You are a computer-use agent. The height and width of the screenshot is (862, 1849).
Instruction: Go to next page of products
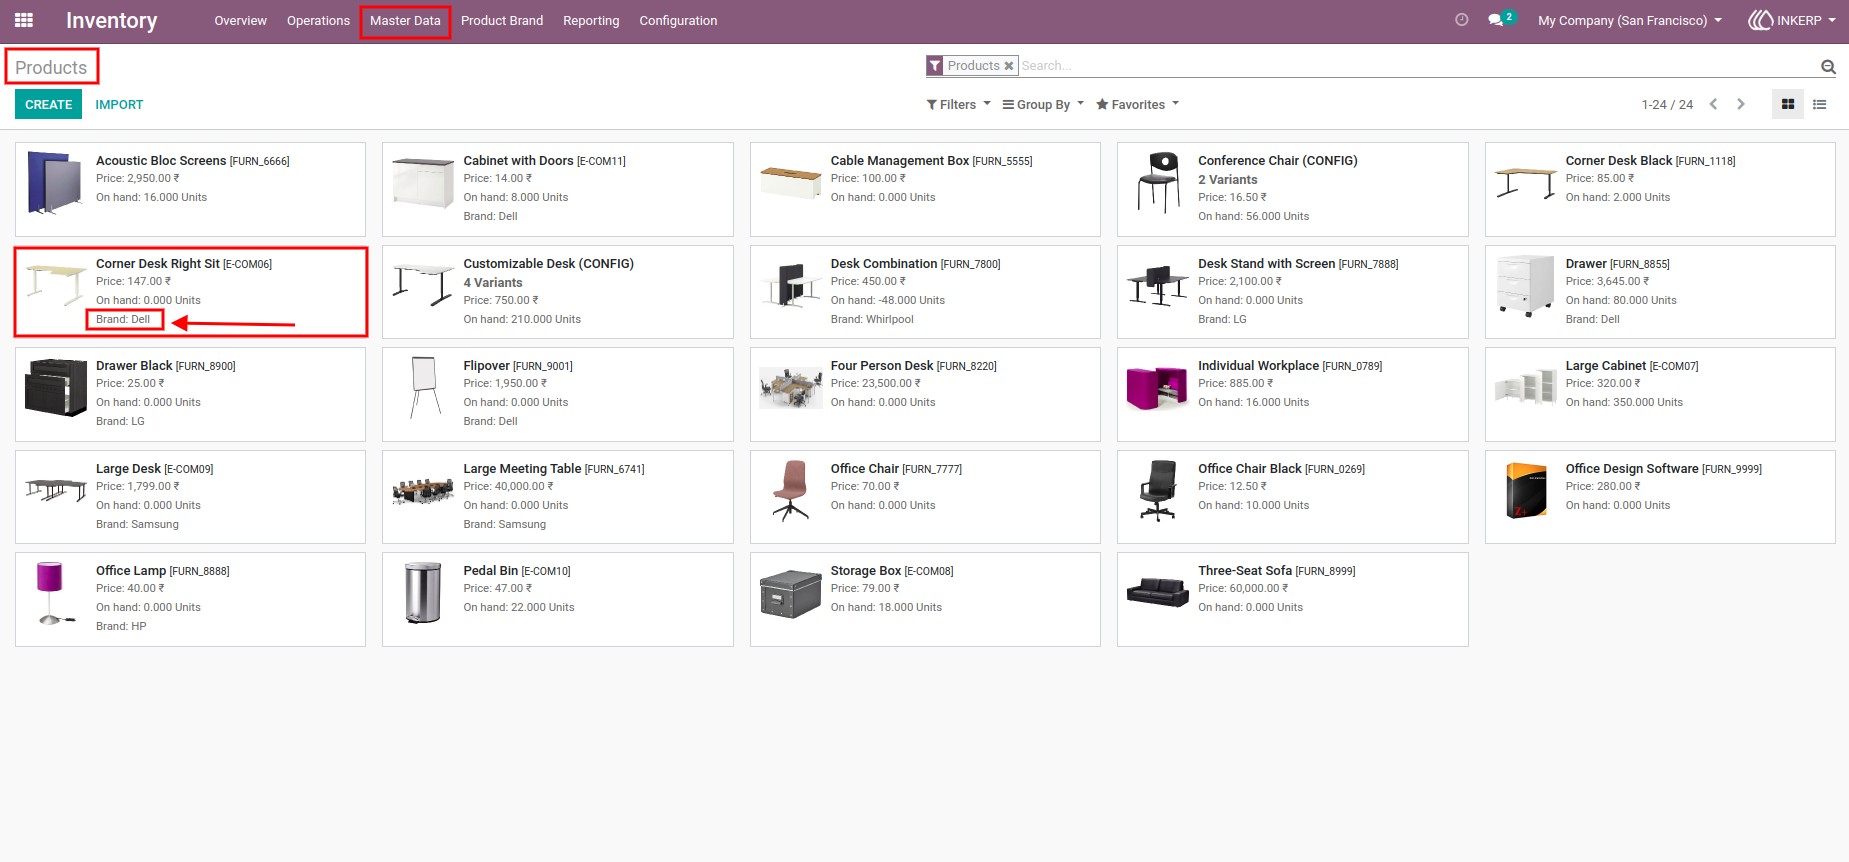(x=1741, y=104)
